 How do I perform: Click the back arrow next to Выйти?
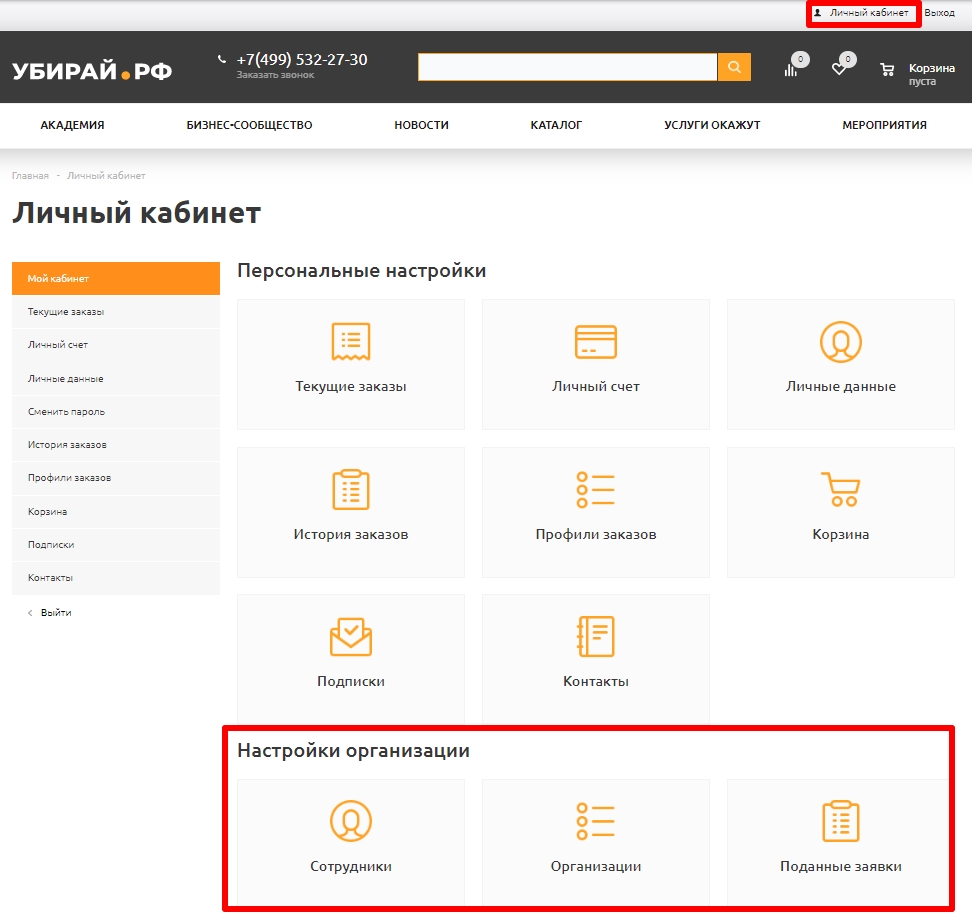coord(30,613)
